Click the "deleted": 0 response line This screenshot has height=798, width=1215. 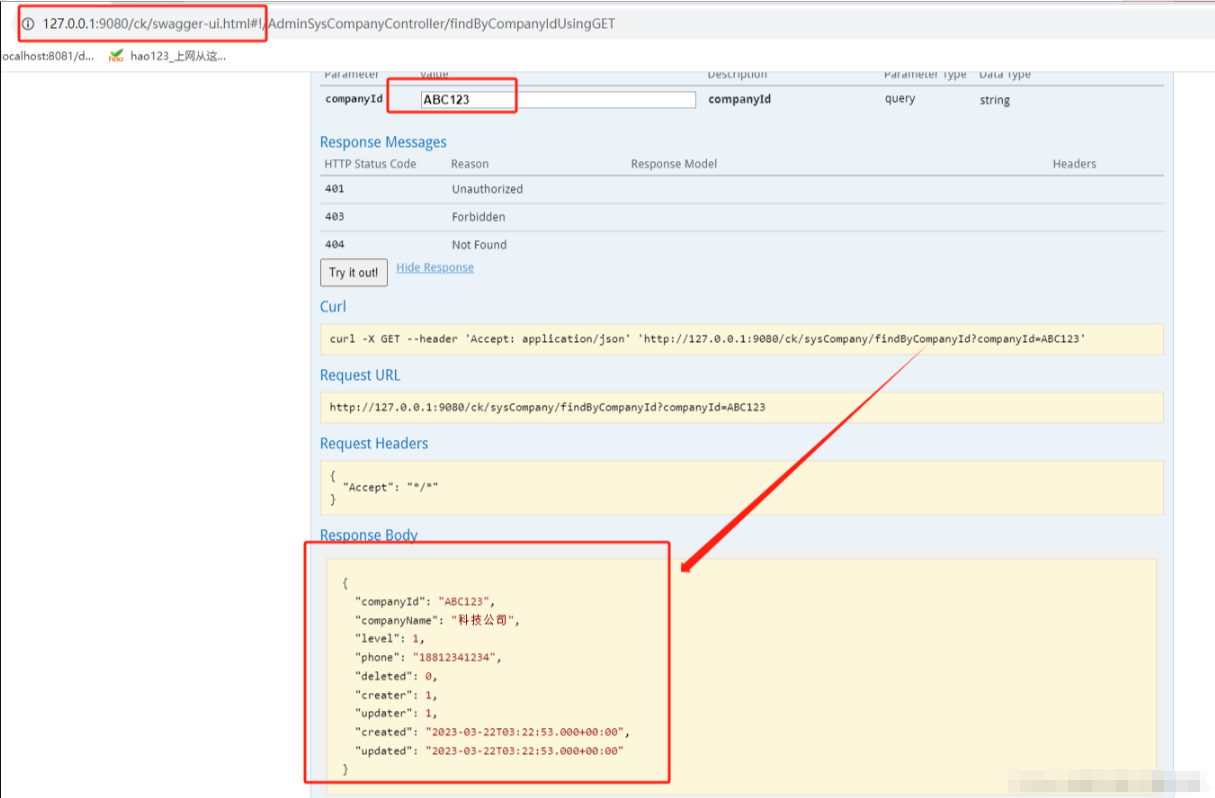click(x=396, y=676)
